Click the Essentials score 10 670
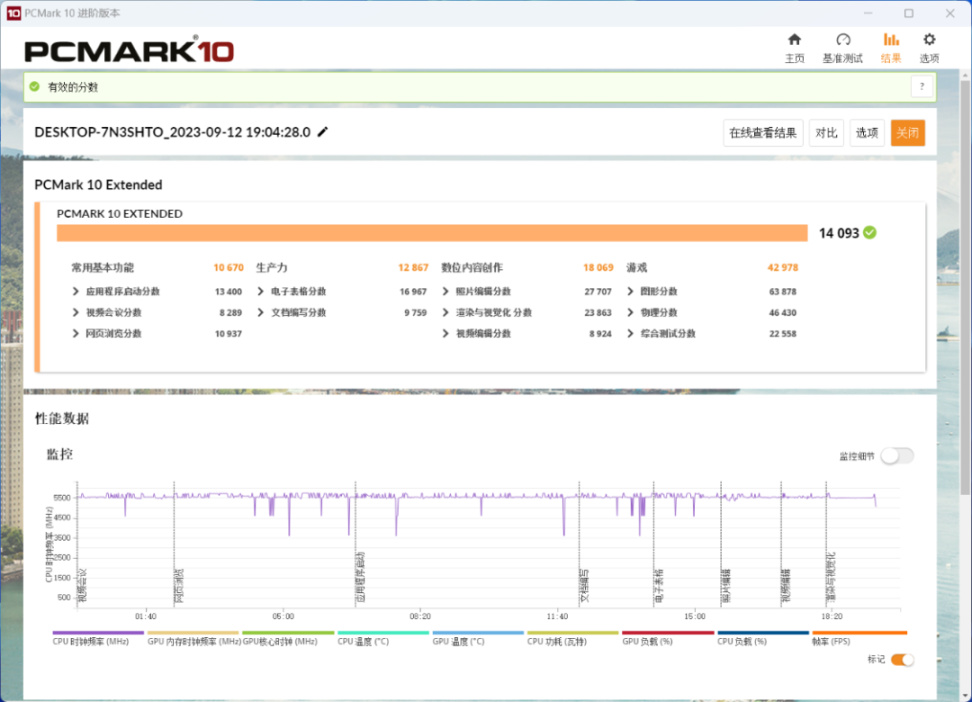The width and height of the screenshot is (972, 702). click(x=229, y=267)
